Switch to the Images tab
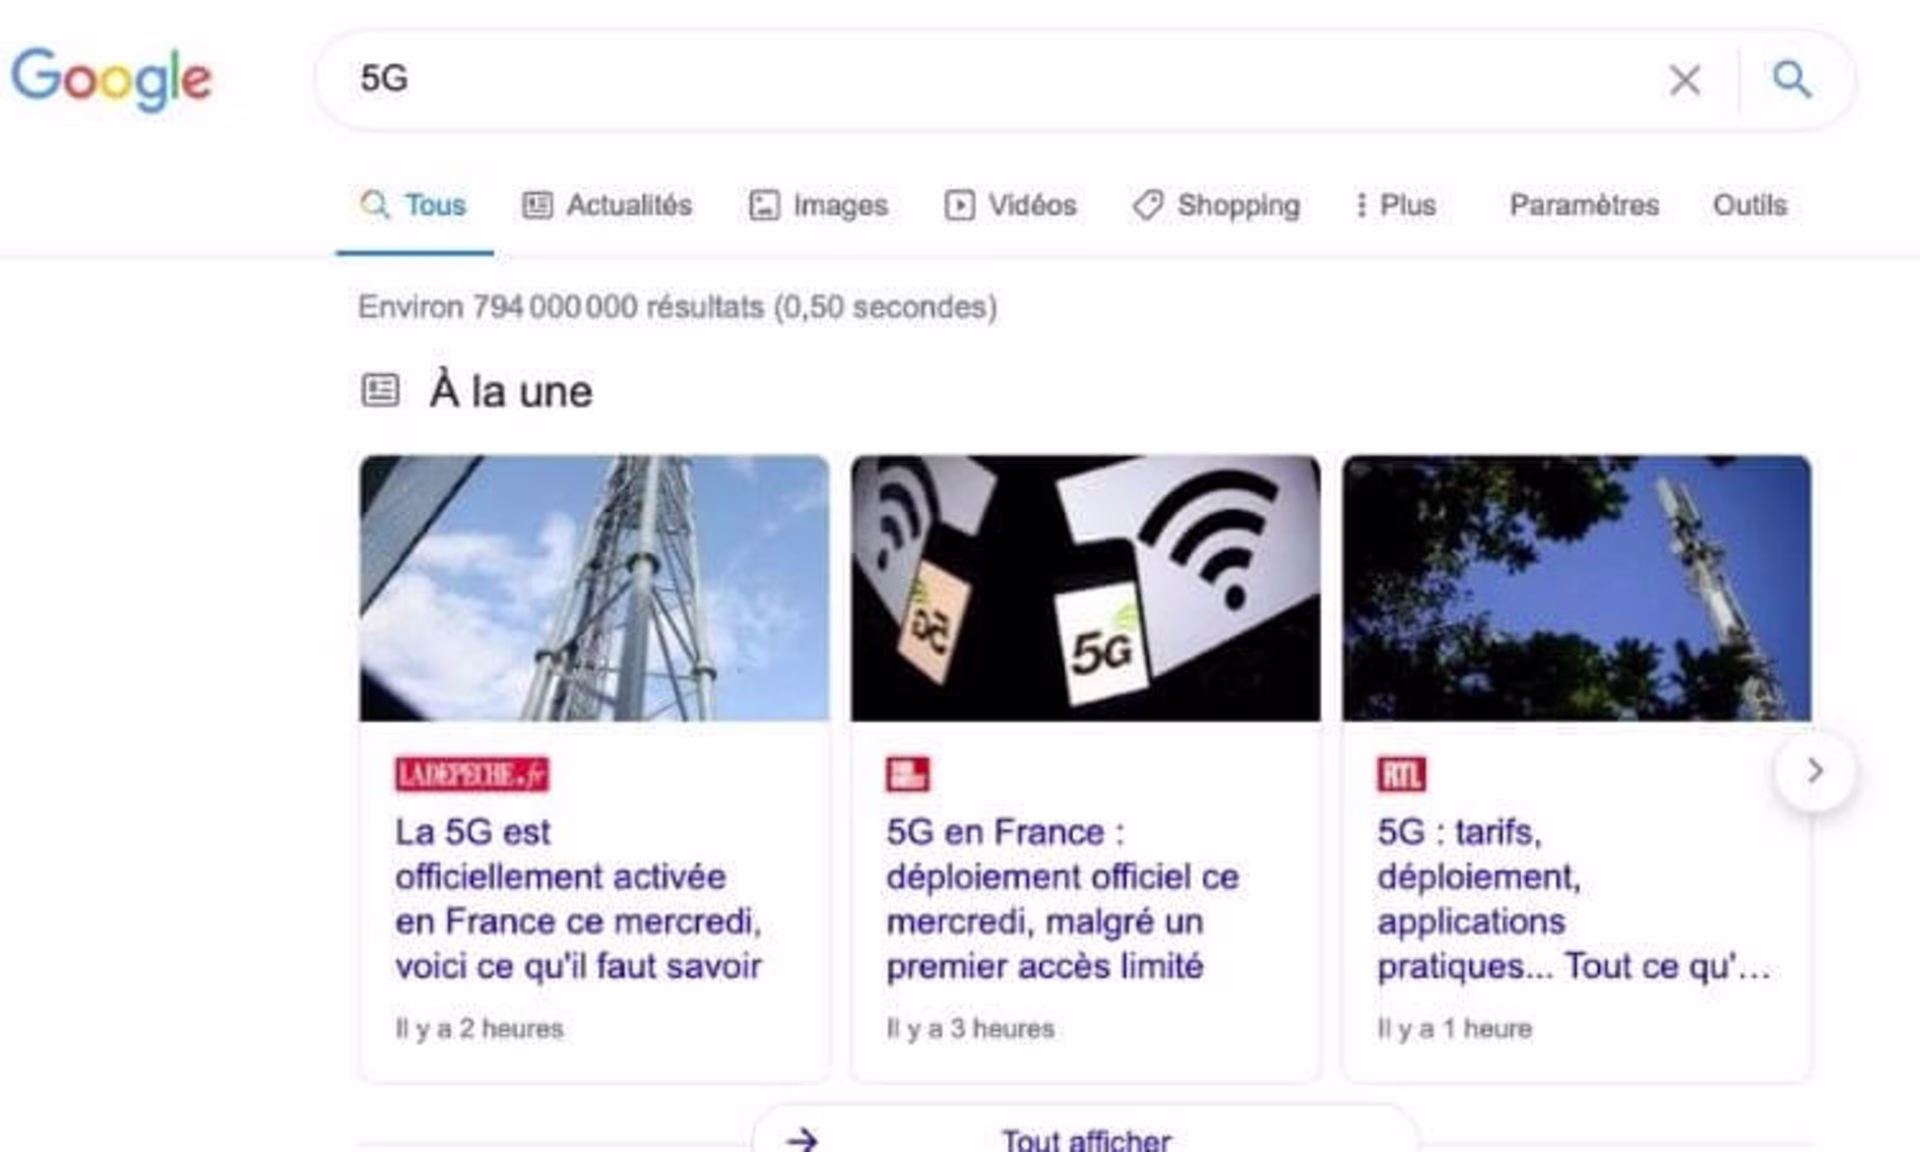Viewport: 1920px width, 1152px height. pos(818,205)
